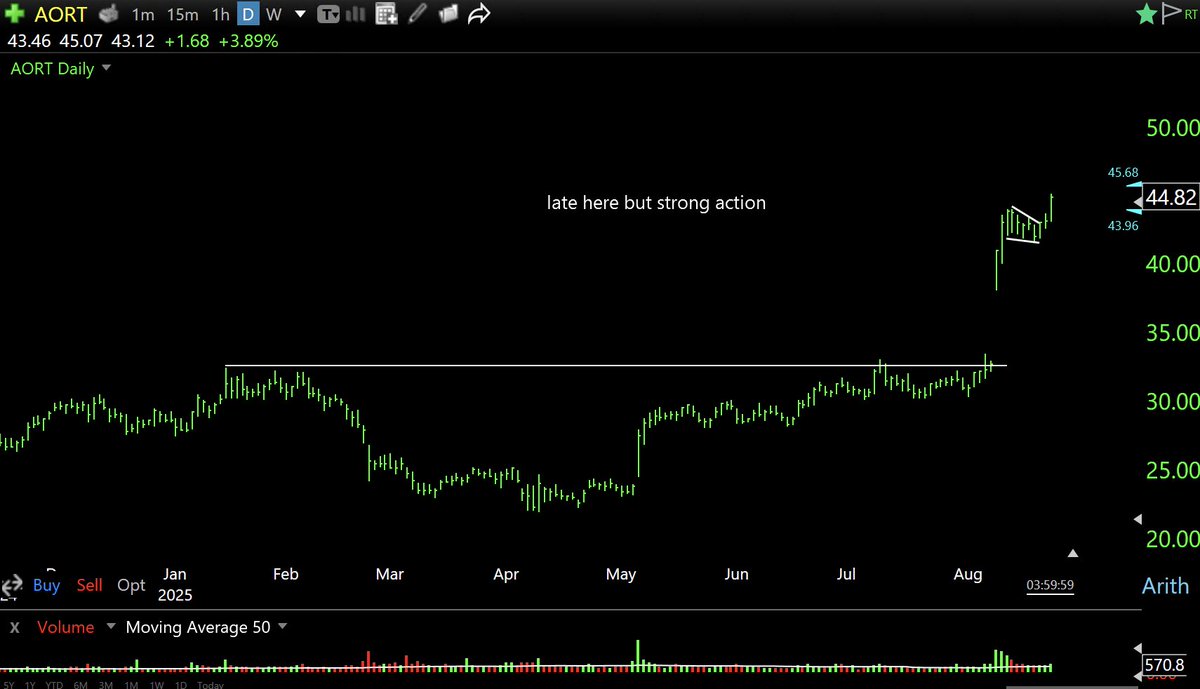Click the 03:59:59 countdown timer

(1050, 585)
